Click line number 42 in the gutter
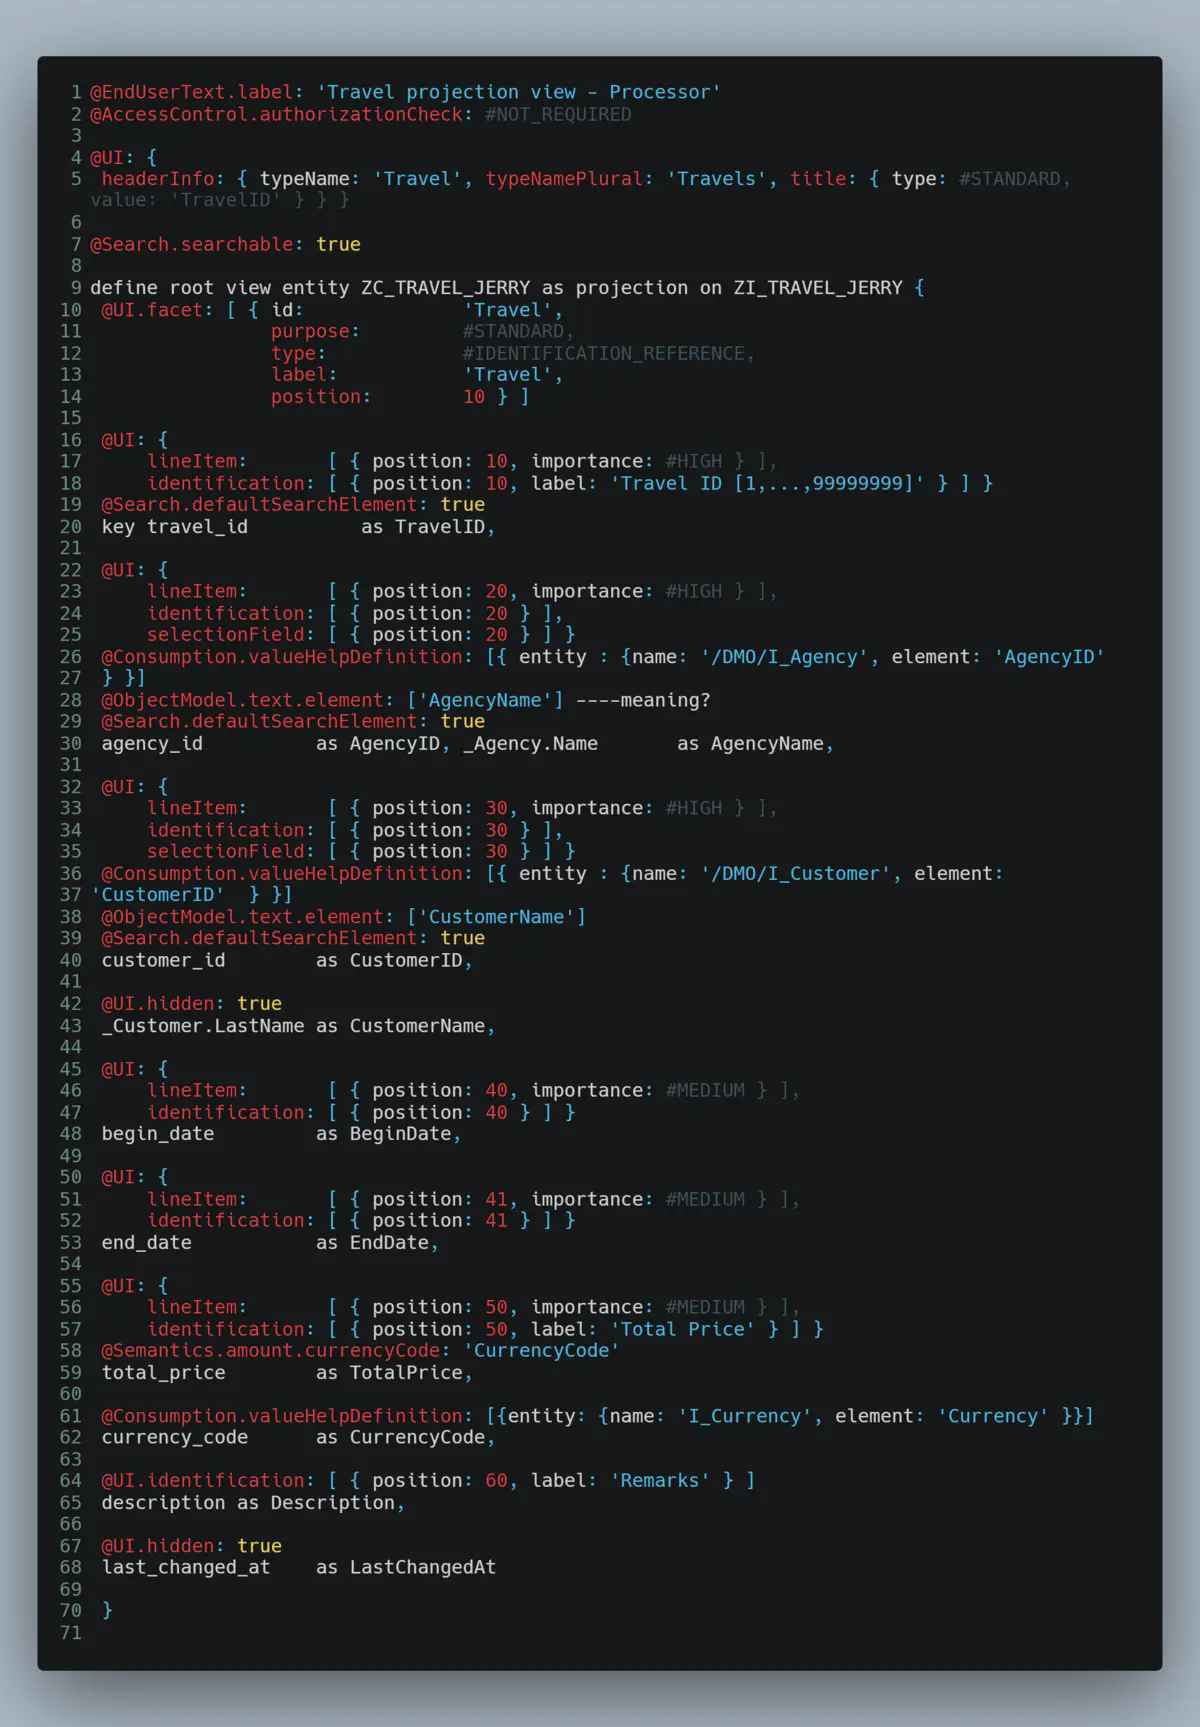 pyautogui.click(x=71, y=1004)
